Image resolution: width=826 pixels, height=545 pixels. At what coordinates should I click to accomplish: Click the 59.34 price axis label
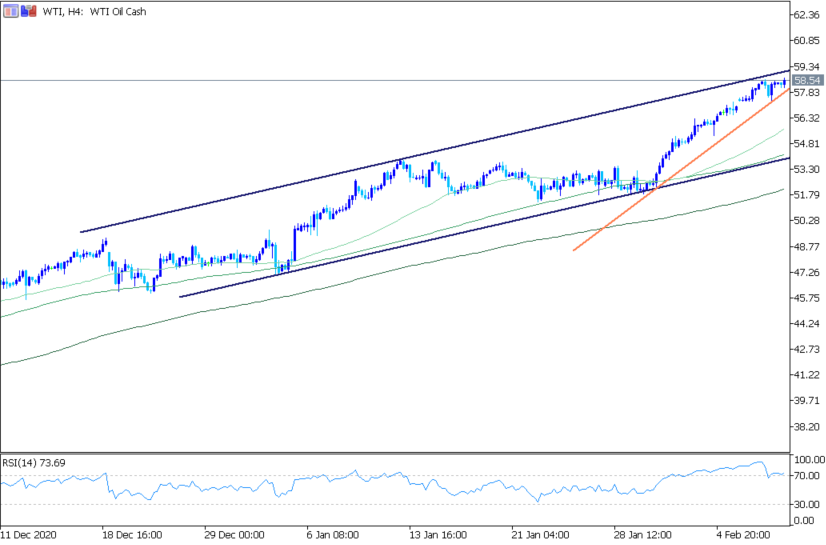click(807, 67)
